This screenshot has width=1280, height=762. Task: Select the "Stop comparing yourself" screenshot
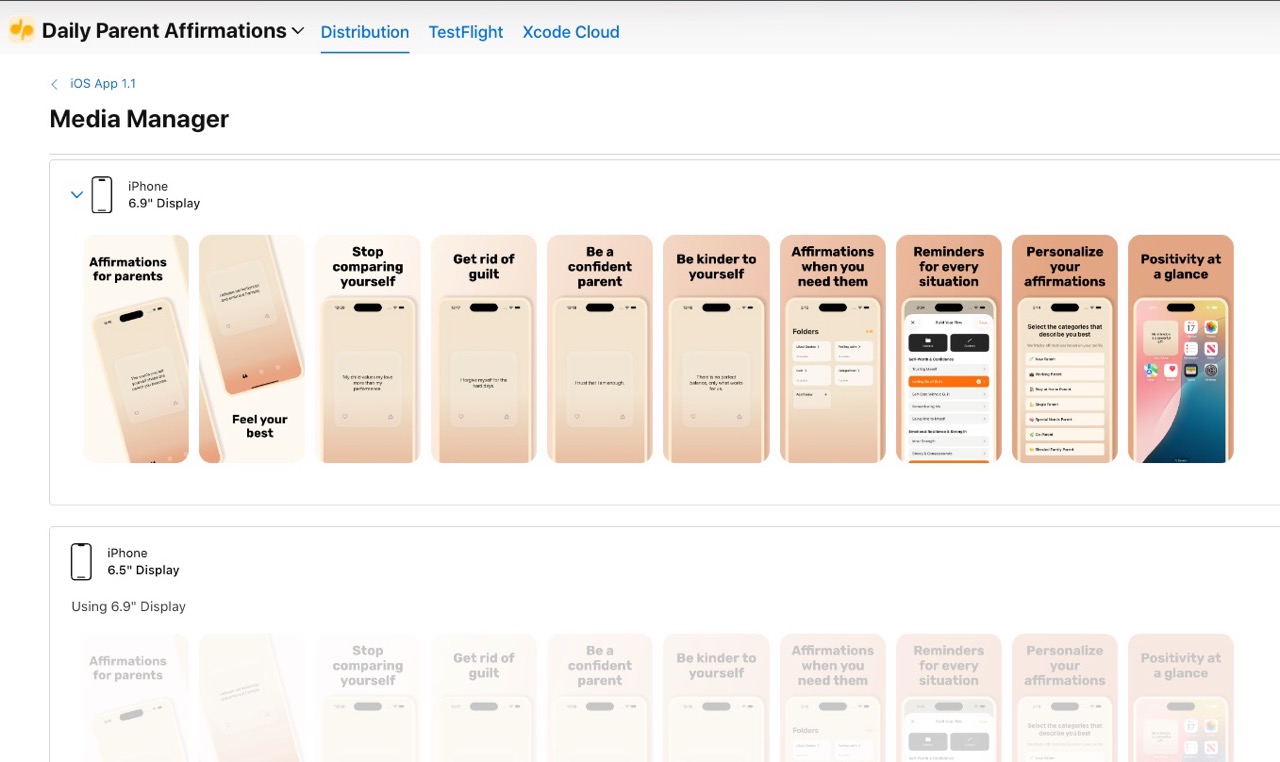point(368,349)
